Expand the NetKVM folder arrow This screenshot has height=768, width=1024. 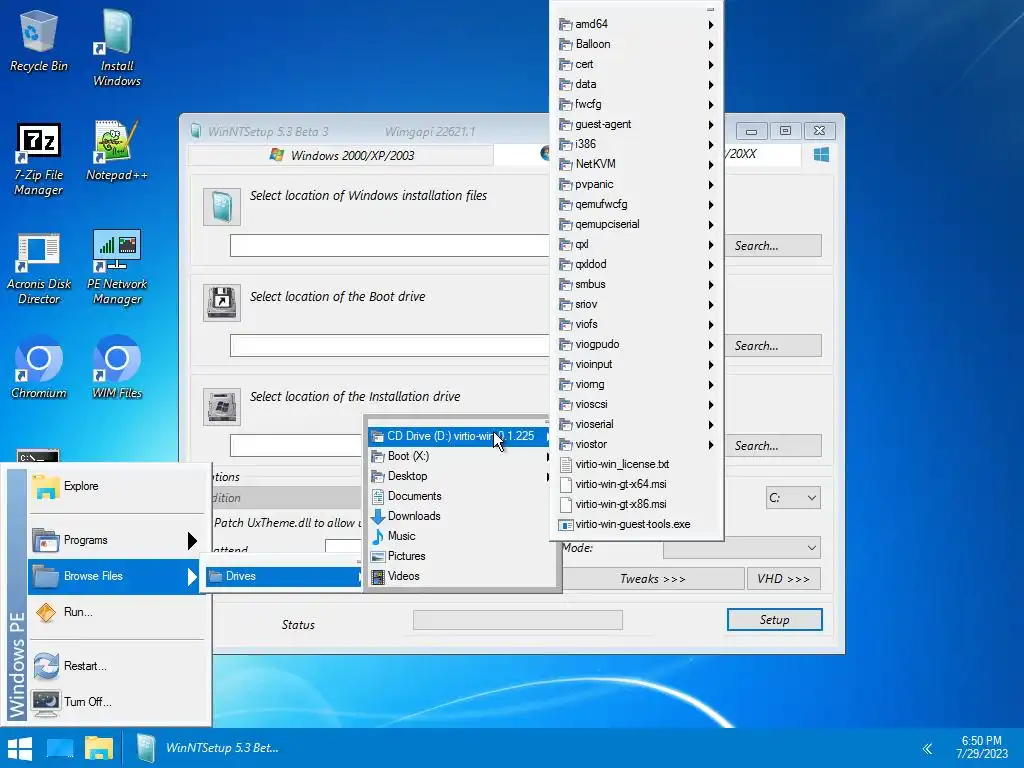[711, 165]
